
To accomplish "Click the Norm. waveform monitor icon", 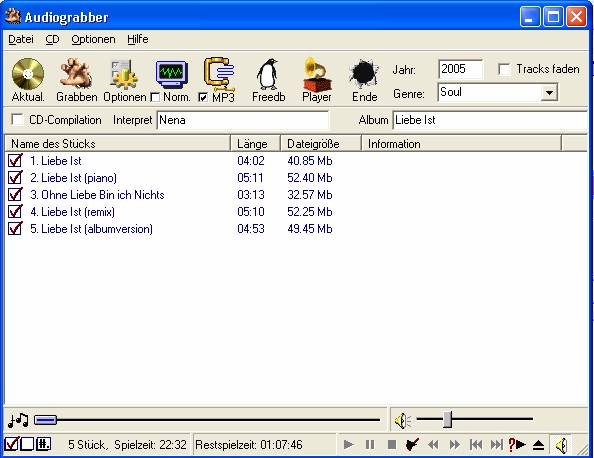I will pos(172,74).
